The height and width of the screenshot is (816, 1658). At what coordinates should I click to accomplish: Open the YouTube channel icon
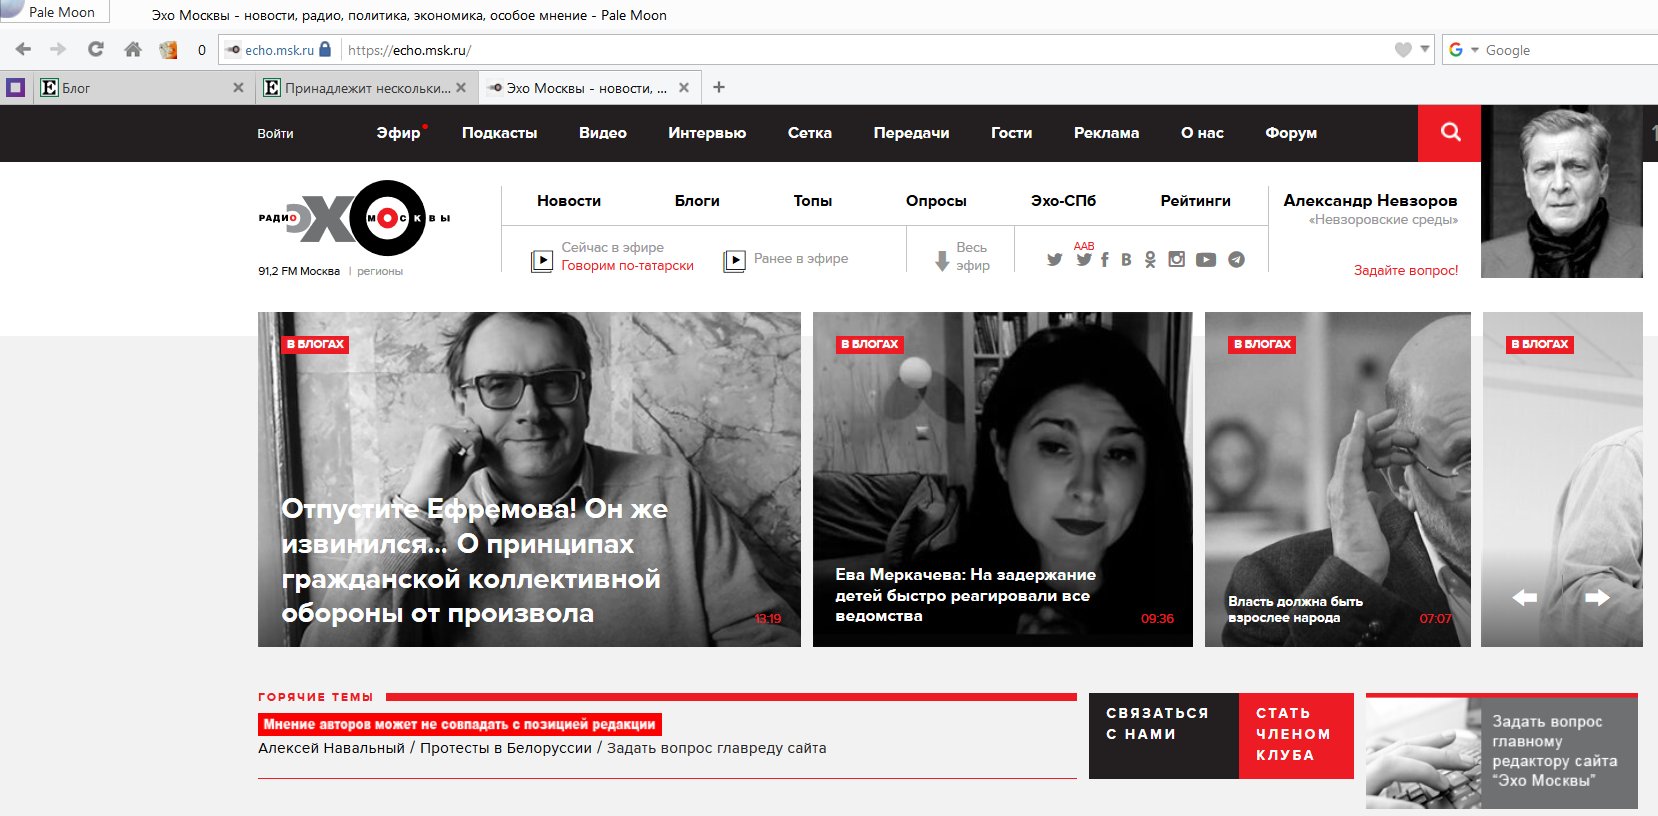click(1206, 260)
